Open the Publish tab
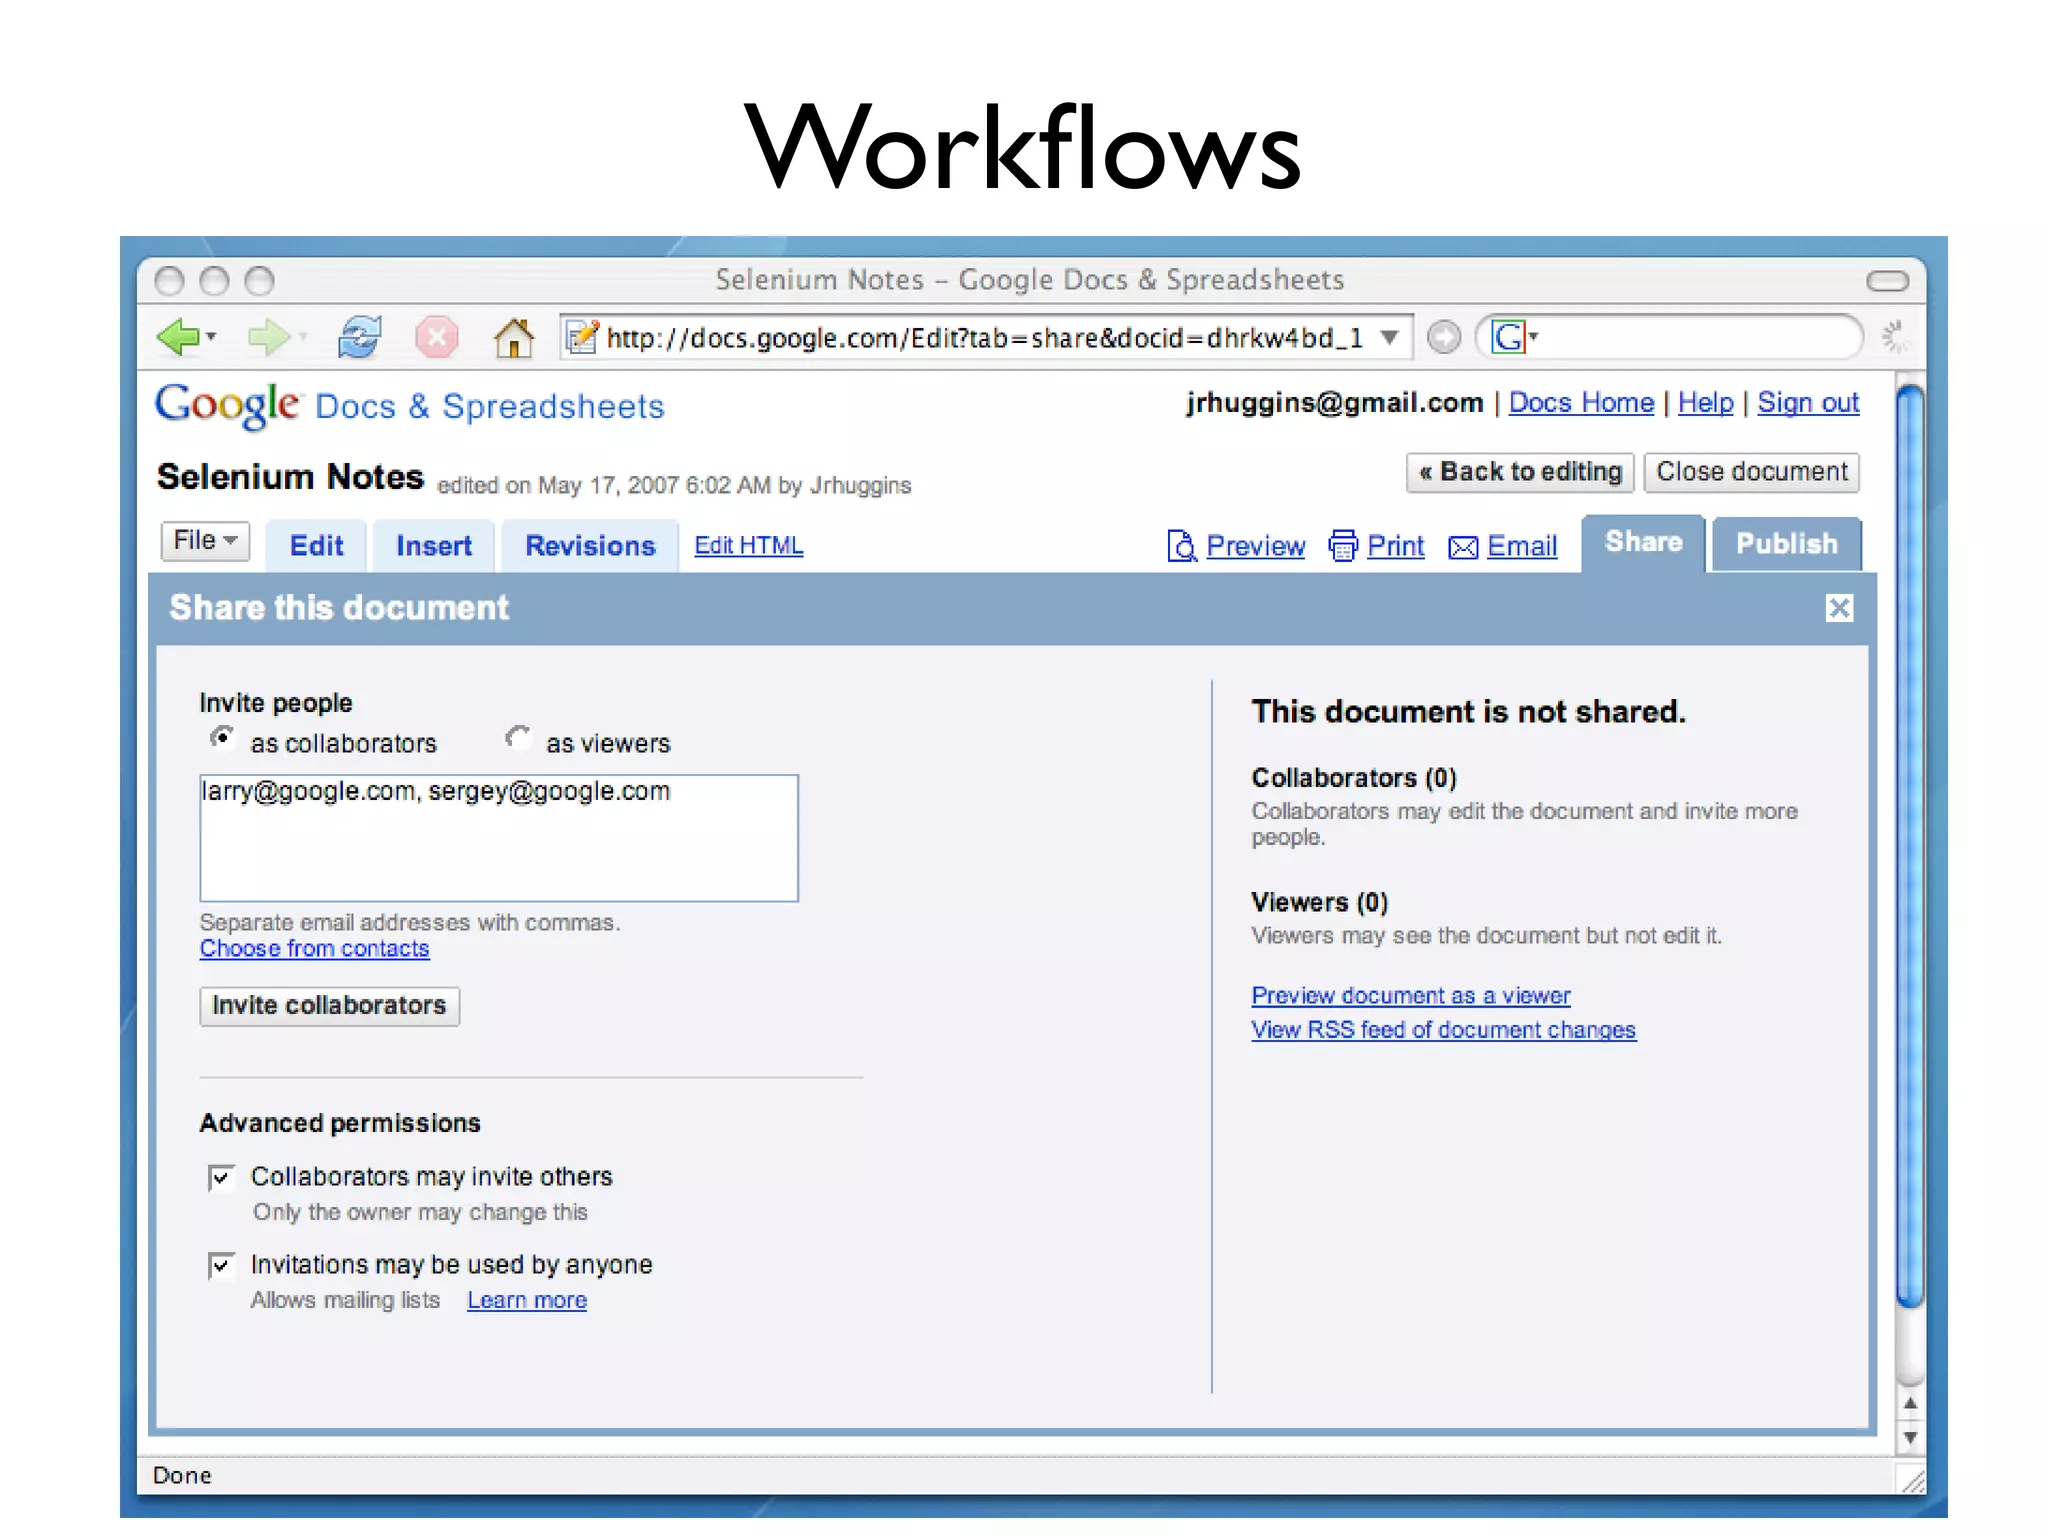This screenshot has width=2048, height=1536. [1786, 544]
